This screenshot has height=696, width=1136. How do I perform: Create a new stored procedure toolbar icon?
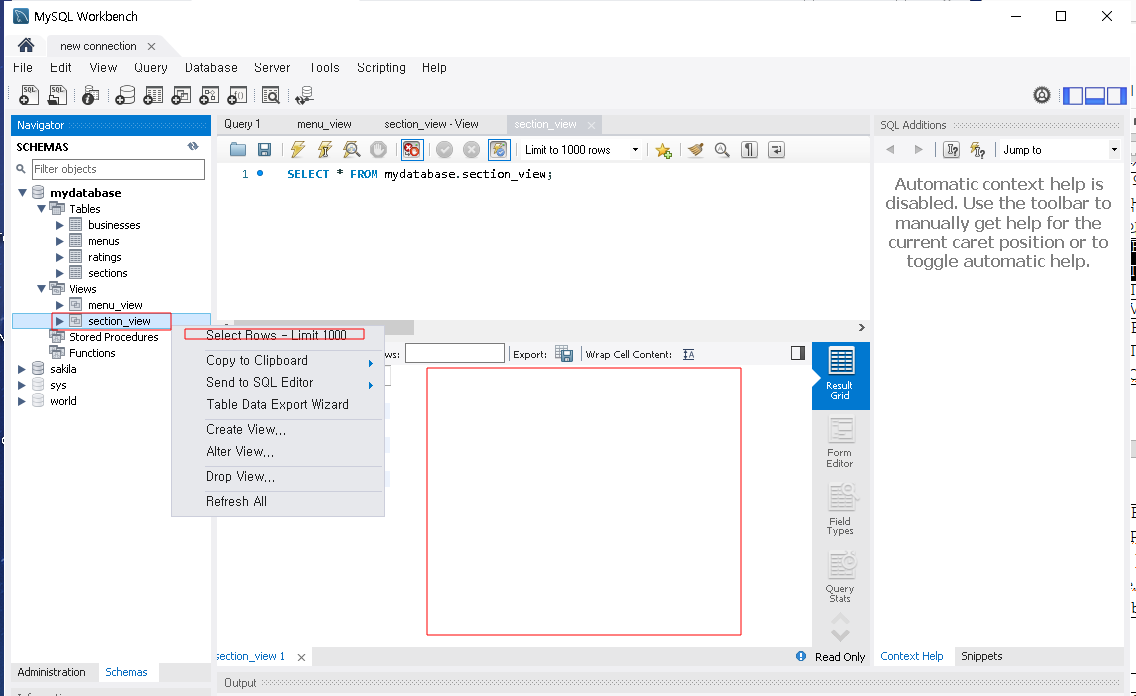tap(209, 95)
